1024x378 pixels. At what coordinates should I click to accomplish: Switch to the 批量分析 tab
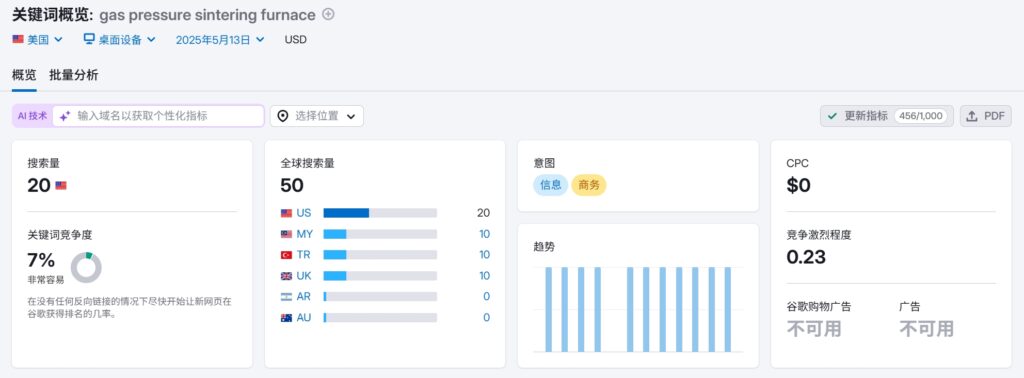(x=74, y=75)
